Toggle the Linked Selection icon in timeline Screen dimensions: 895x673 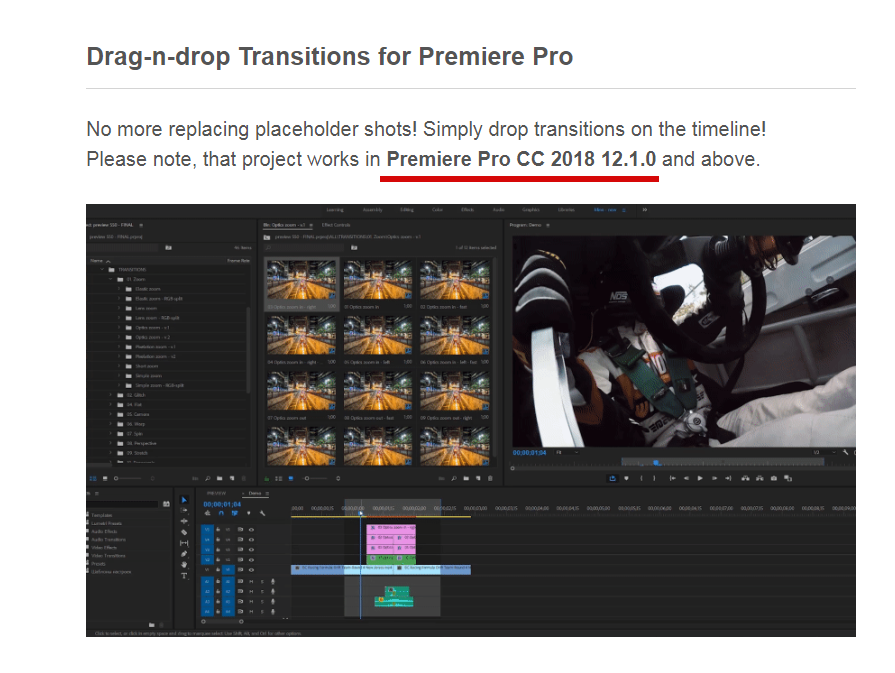point(235,513)
